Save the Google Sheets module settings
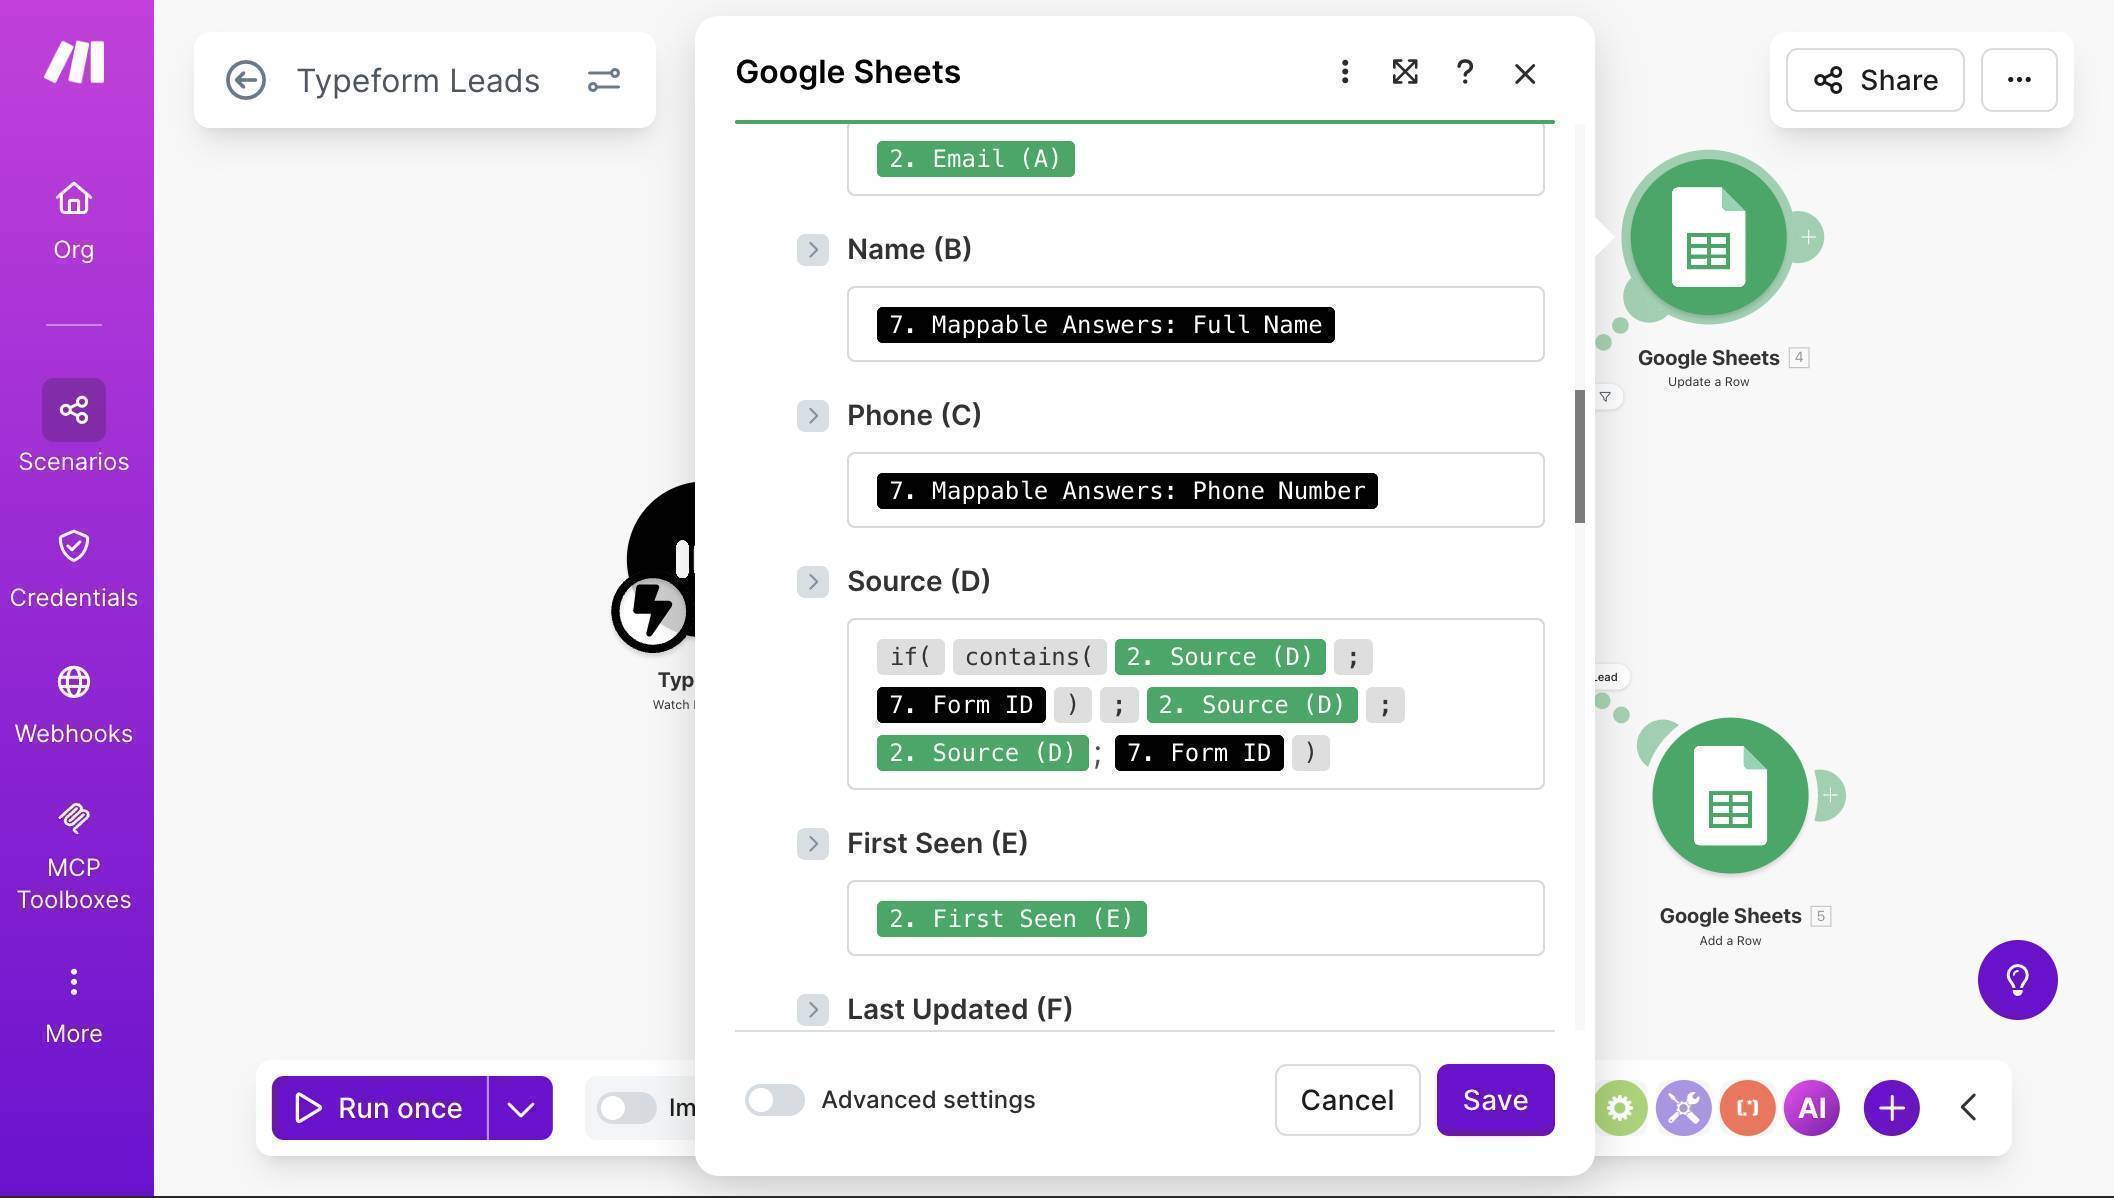This screenshot has height=1198, width=2114. click(1494, 1100)
